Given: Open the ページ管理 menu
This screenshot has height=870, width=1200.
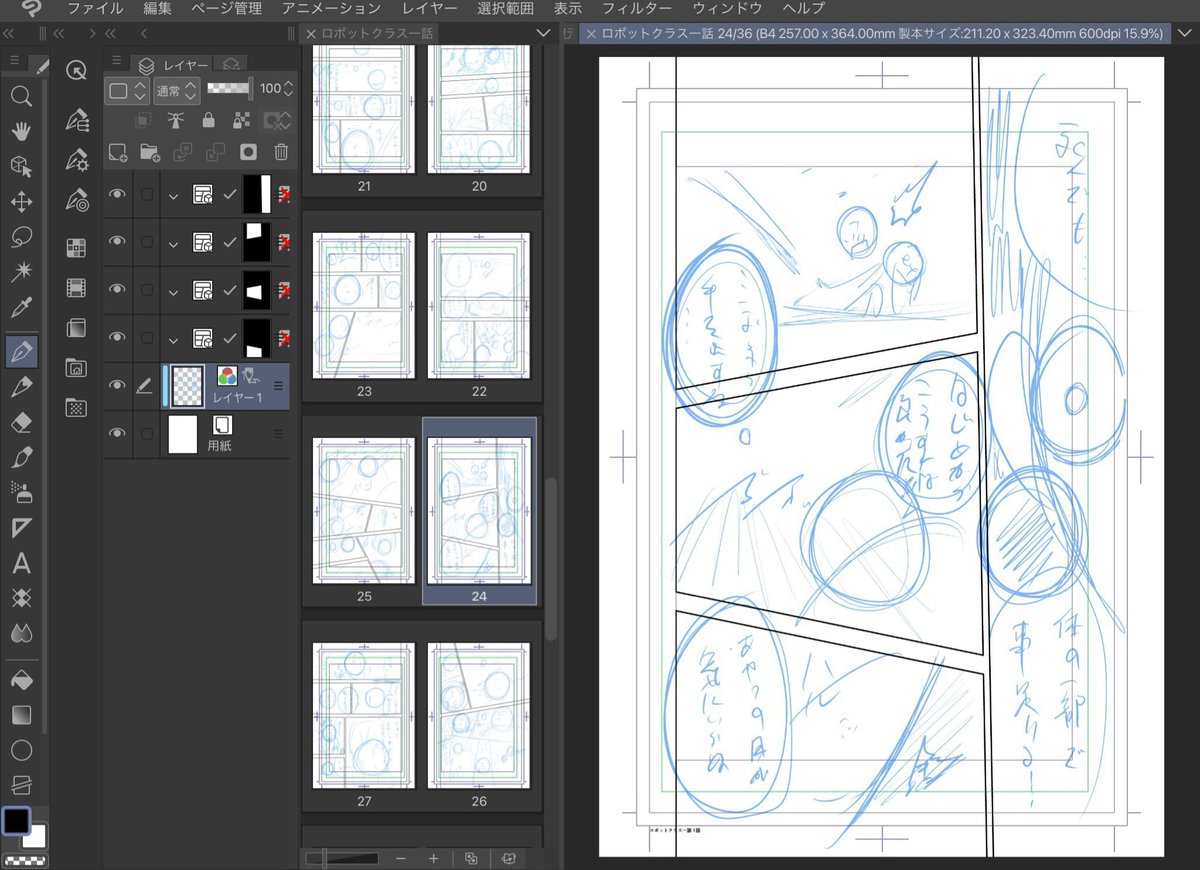Looking at the screenshot, I should coord(227,9).
